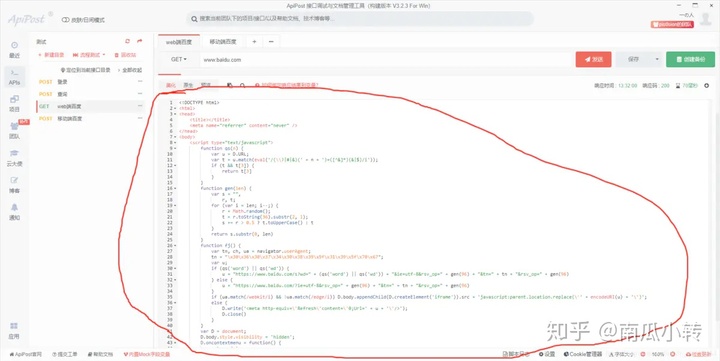Open 设置 settings in the status bar
The image size is (720, 361).
coord(547,355)
